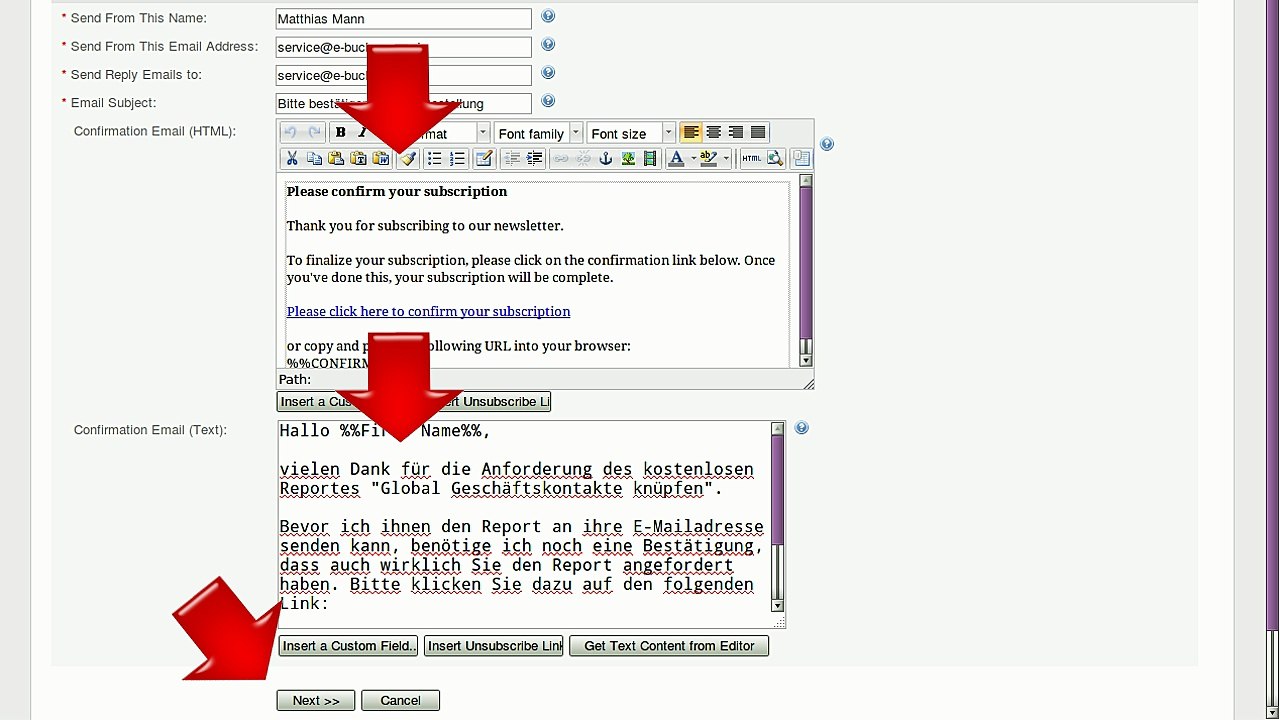Expand the highlight color picker arrow
Image resolution: width=1280 pixels, height=720 pixels.
click(x=726, y=158)
